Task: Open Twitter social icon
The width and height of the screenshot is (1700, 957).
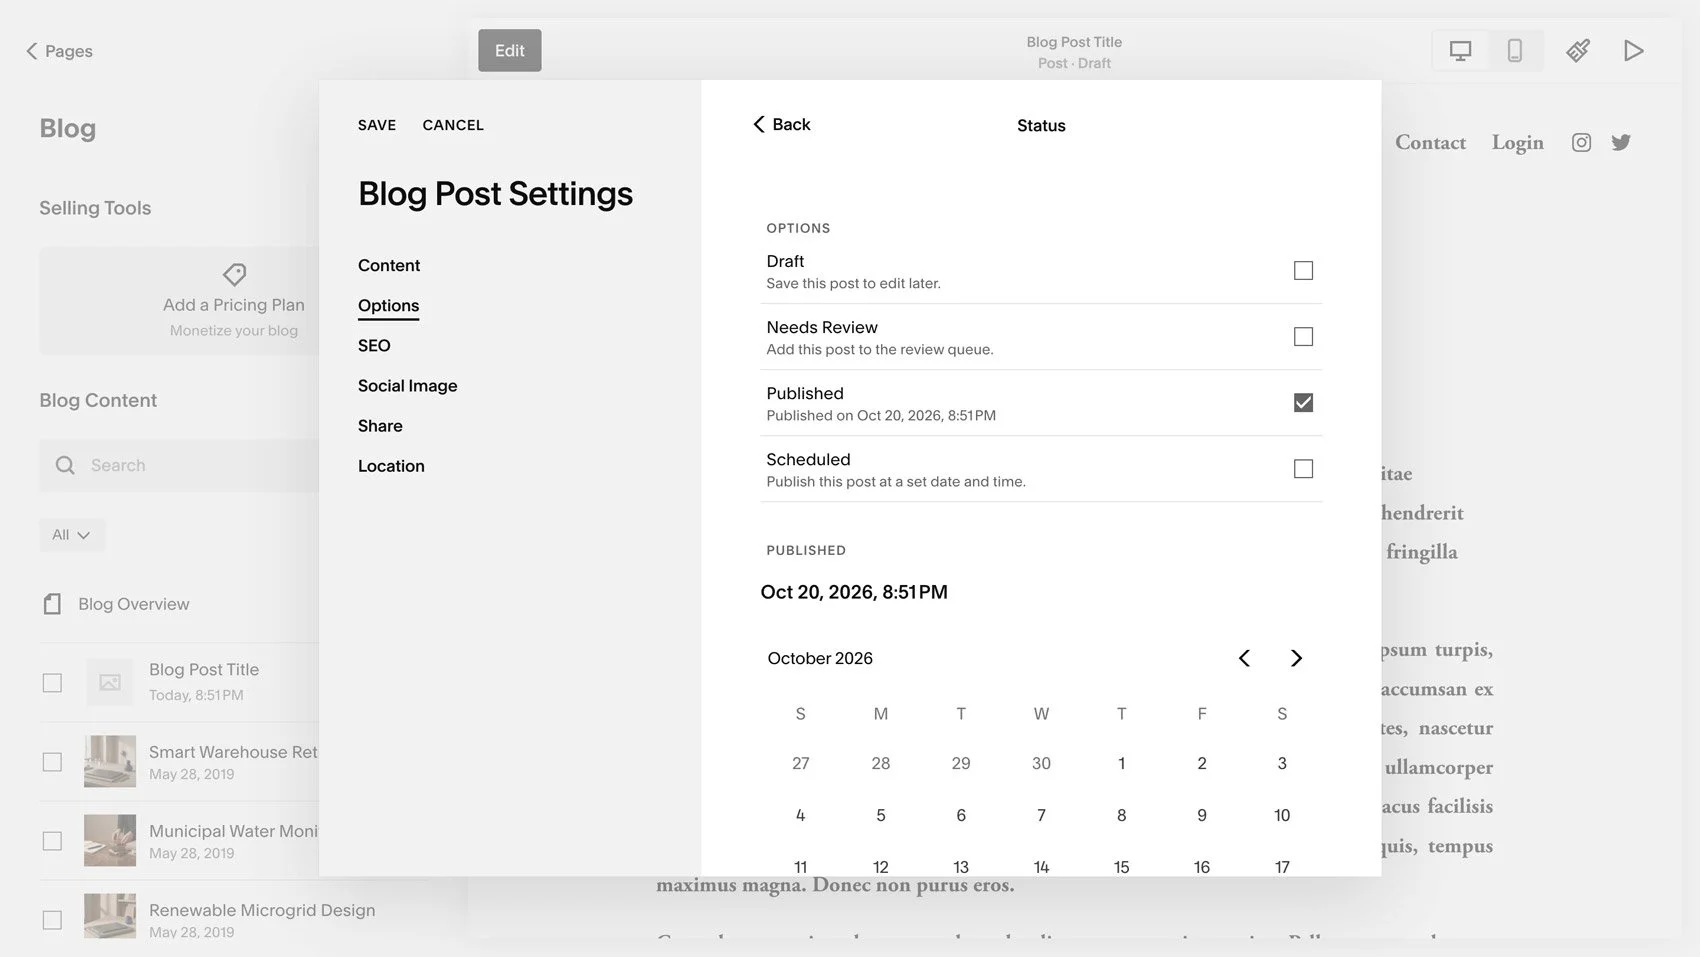Action: (1621, 143)
